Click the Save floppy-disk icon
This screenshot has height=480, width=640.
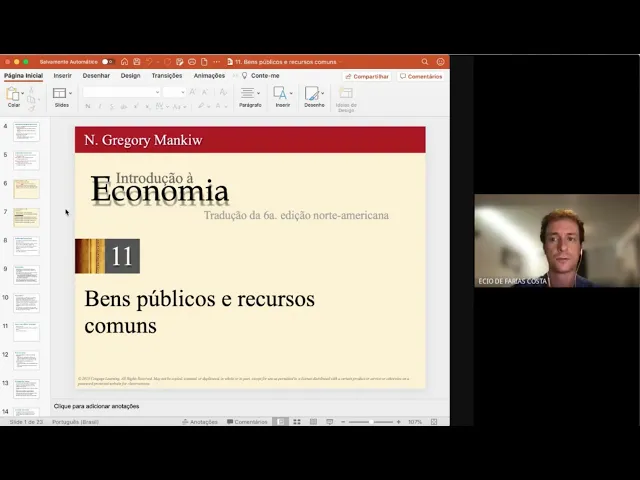pos(137,62)
